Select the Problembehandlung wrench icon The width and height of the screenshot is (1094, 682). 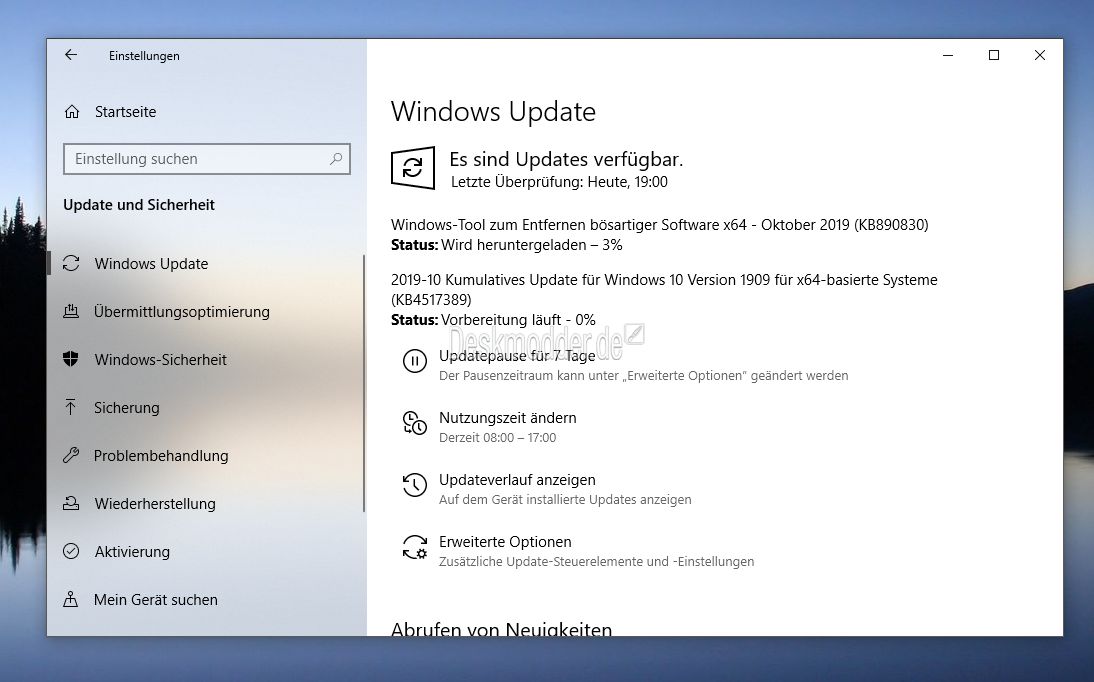pos(70,455)
